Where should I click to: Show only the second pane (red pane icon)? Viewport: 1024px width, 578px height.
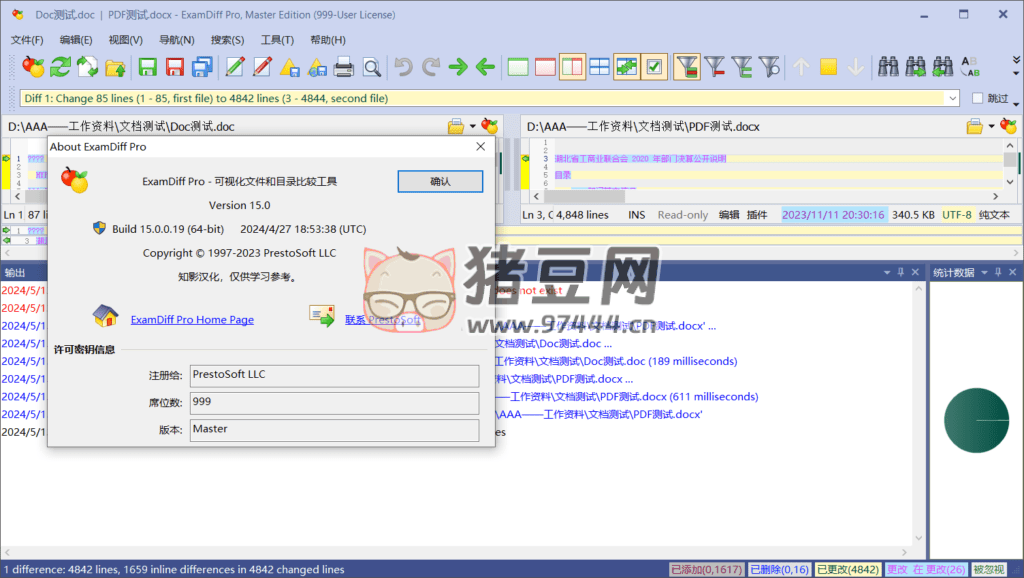coord(545,67)
